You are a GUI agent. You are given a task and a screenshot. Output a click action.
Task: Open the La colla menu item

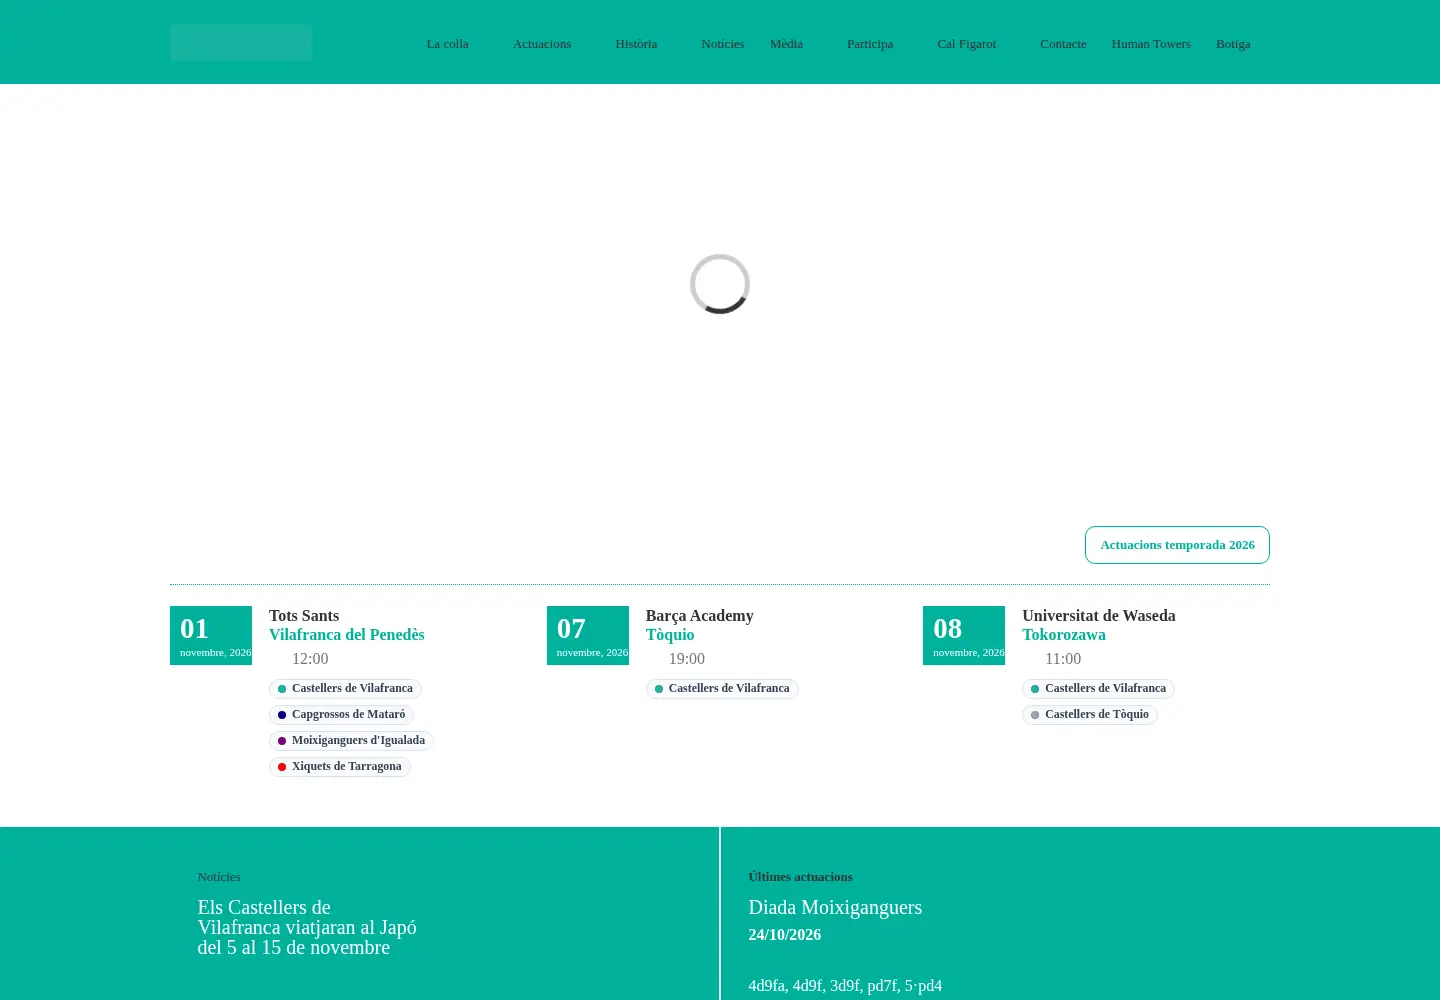point(447,44)
